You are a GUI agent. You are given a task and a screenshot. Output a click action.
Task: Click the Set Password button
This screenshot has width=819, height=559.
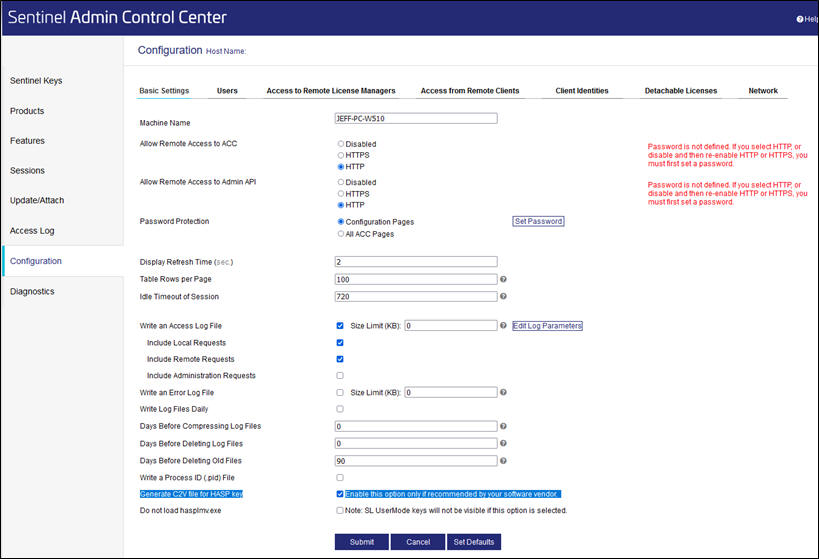coord(538,222)
